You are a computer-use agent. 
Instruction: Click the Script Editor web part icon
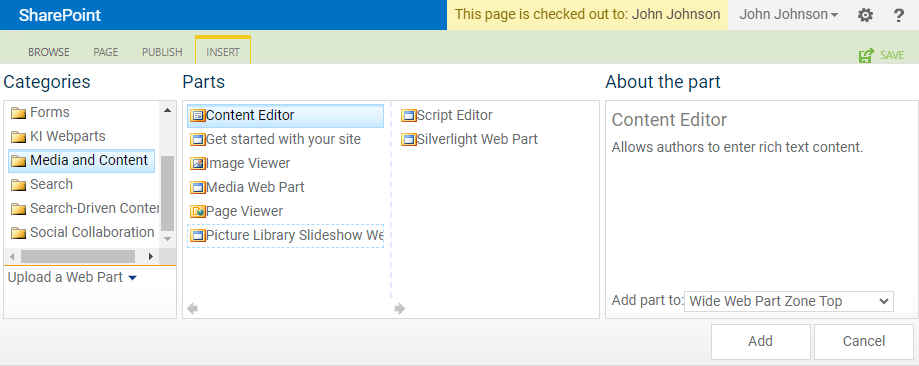coord(409,116)
